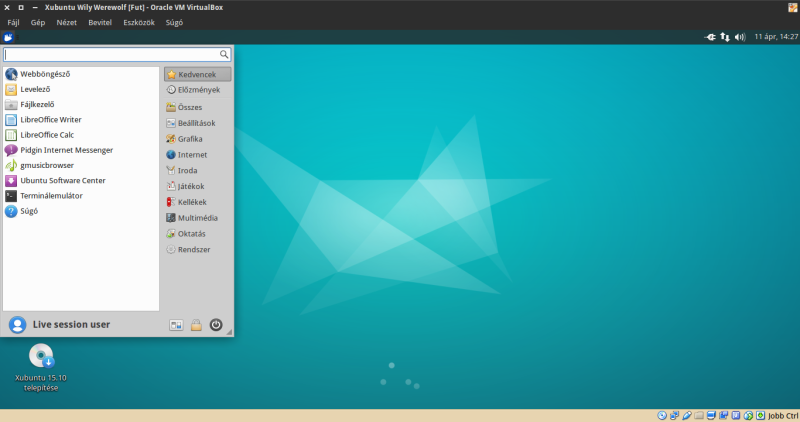This screenshot has height=422, width=800.
Task: Grab the menu resize grip corner
Action: (x=230, y=332)
